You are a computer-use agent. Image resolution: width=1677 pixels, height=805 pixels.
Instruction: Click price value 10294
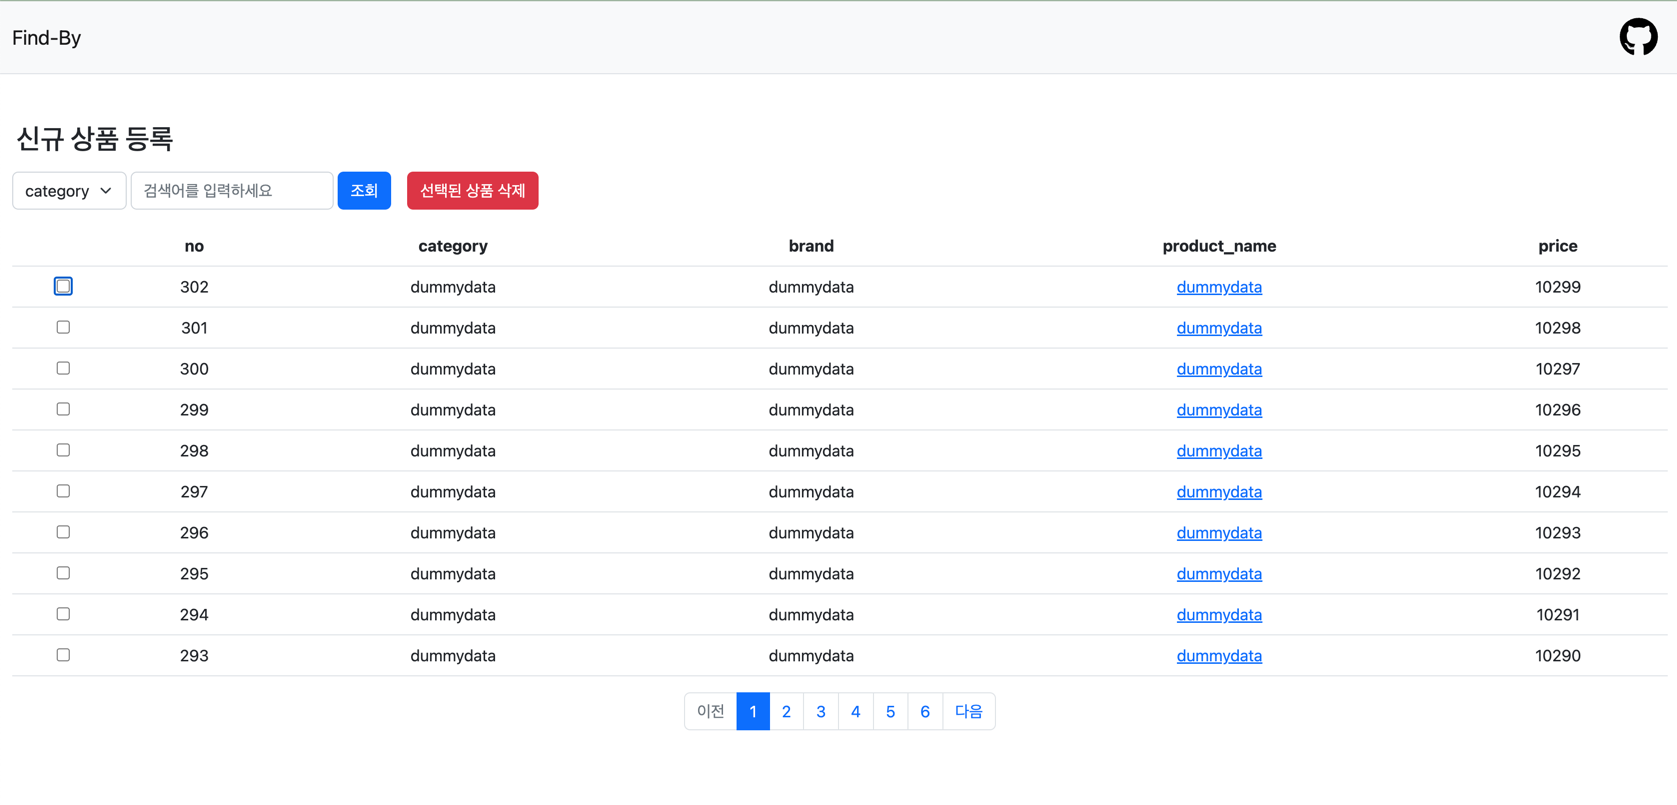coord(1558,492)
